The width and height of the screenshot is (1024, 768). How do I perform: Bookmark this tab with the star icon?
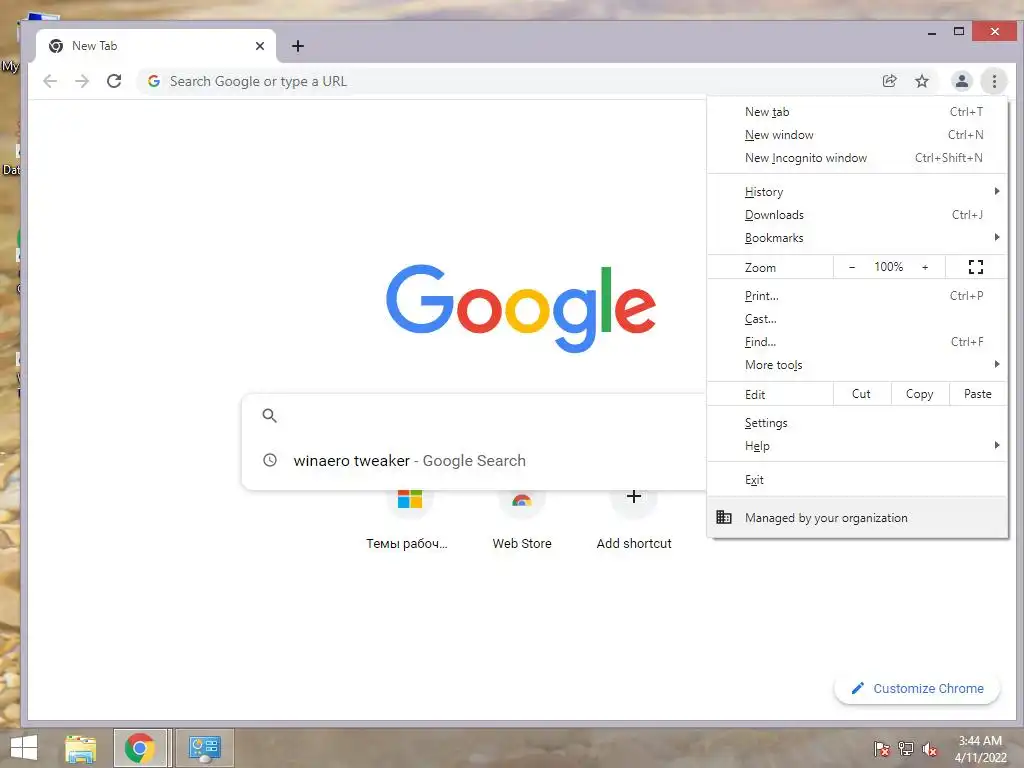921,81
